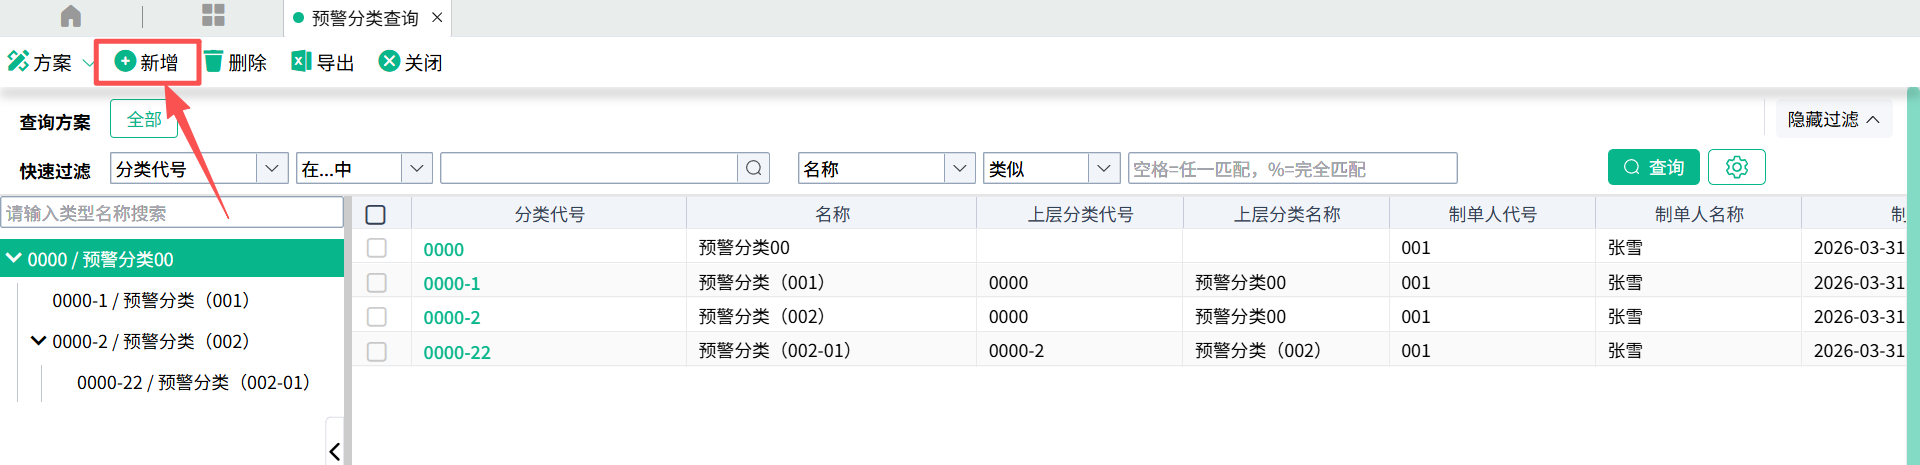Collapse the 0000-2 tree node
The width and height of the screenshot is (1920, 465).
tap(38, 341)
